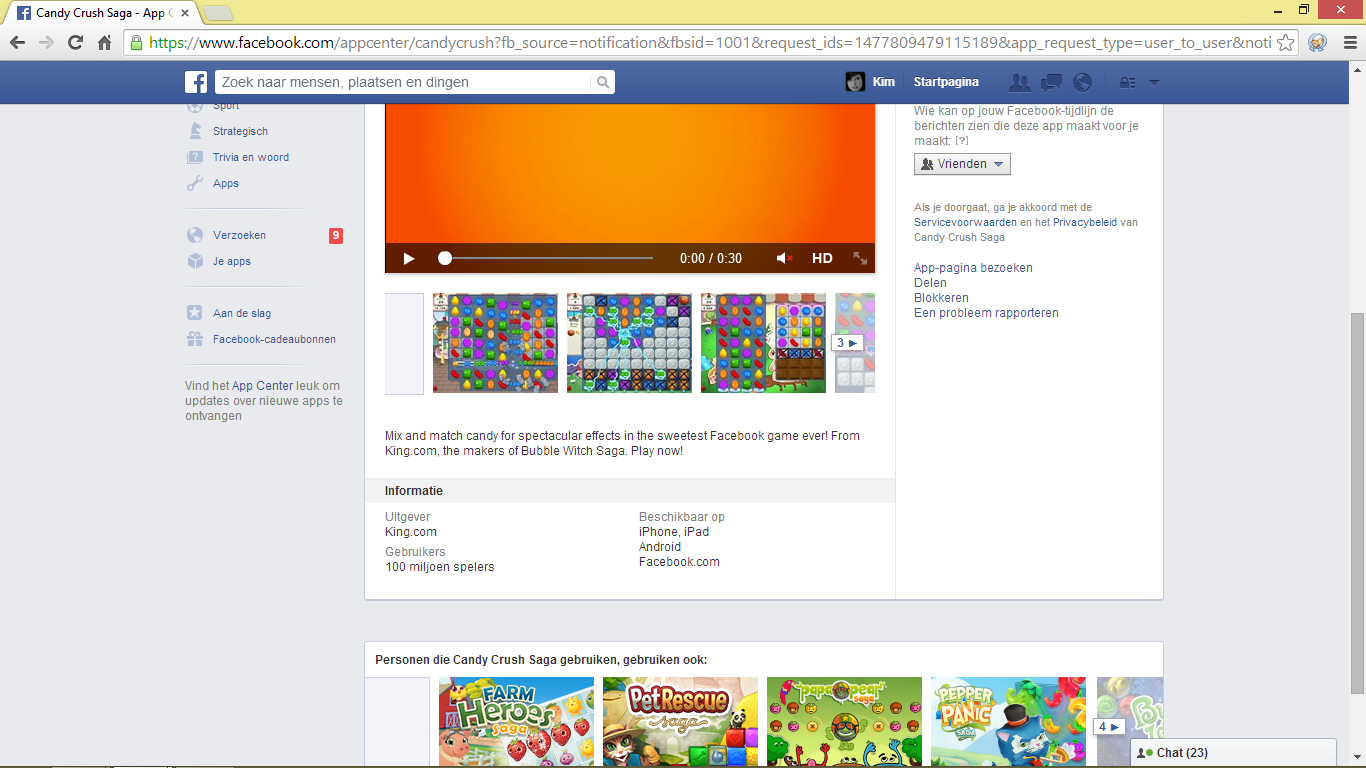Bookmark this page with star

coord(1286,42)
